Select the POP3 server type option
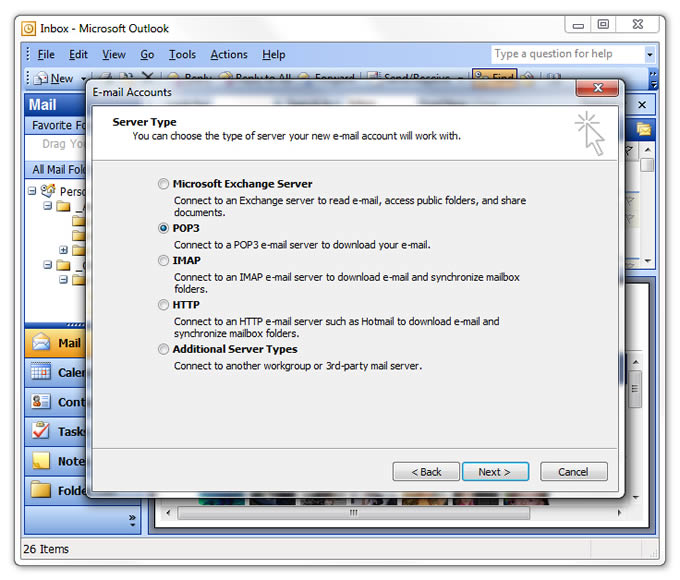Screen dimensions: 680x580 pyautogui.click(x=163, y=228)
